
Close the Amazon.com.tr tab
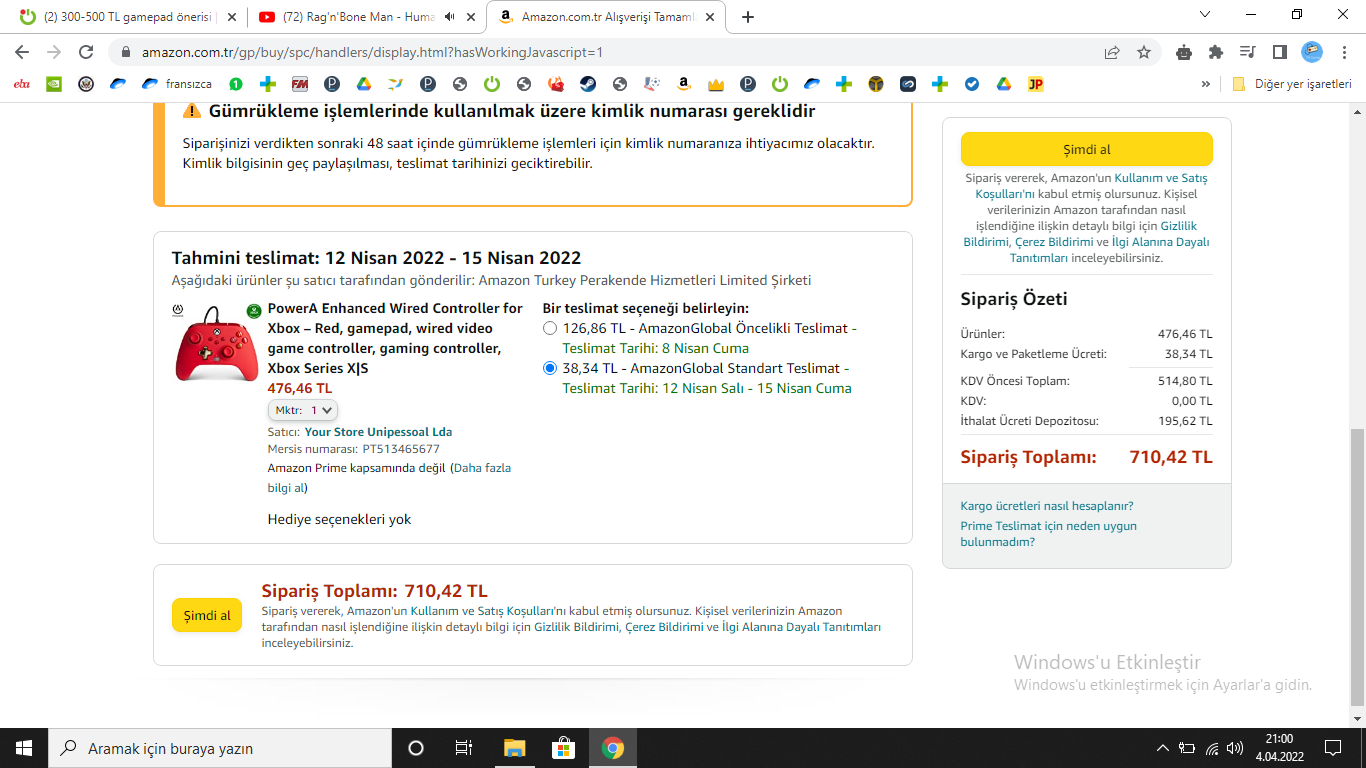709,17
